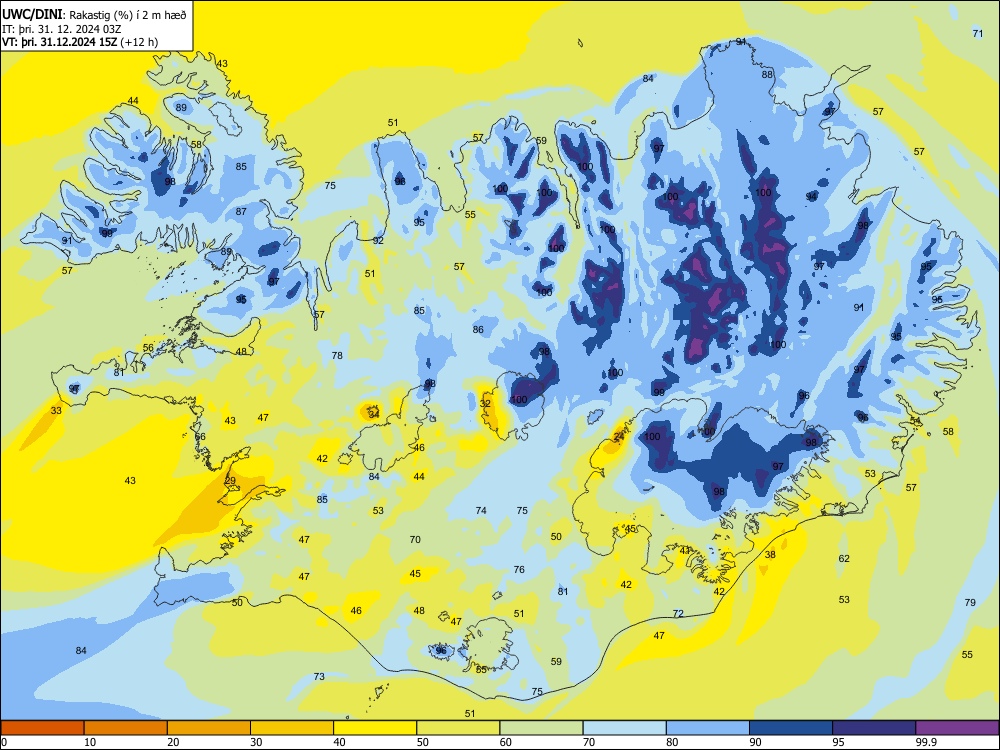Click the 50–60 pale yellow legend swatch
The height and width of the screenshot is (750, 1000).
click(458, 728)
